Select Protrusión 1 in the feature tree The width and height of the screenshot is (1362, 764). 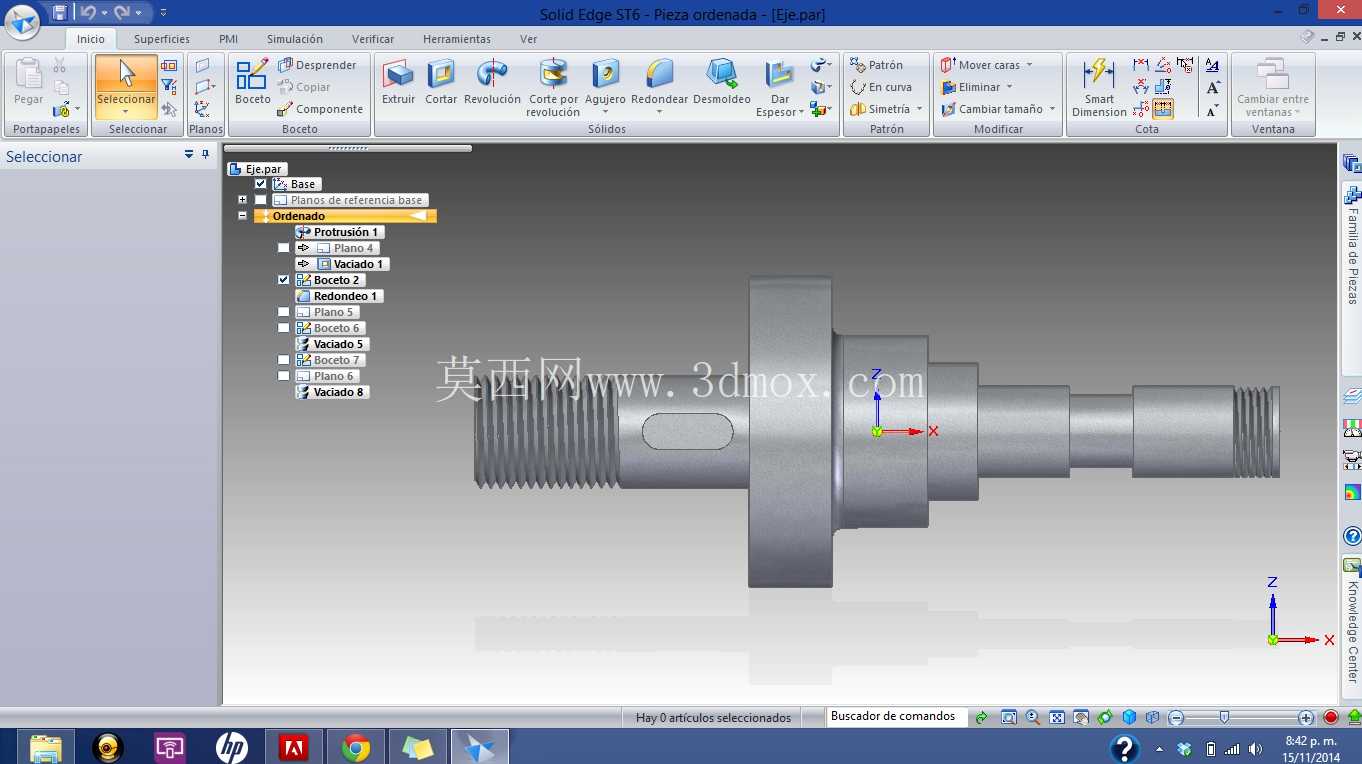click(338, 232)
